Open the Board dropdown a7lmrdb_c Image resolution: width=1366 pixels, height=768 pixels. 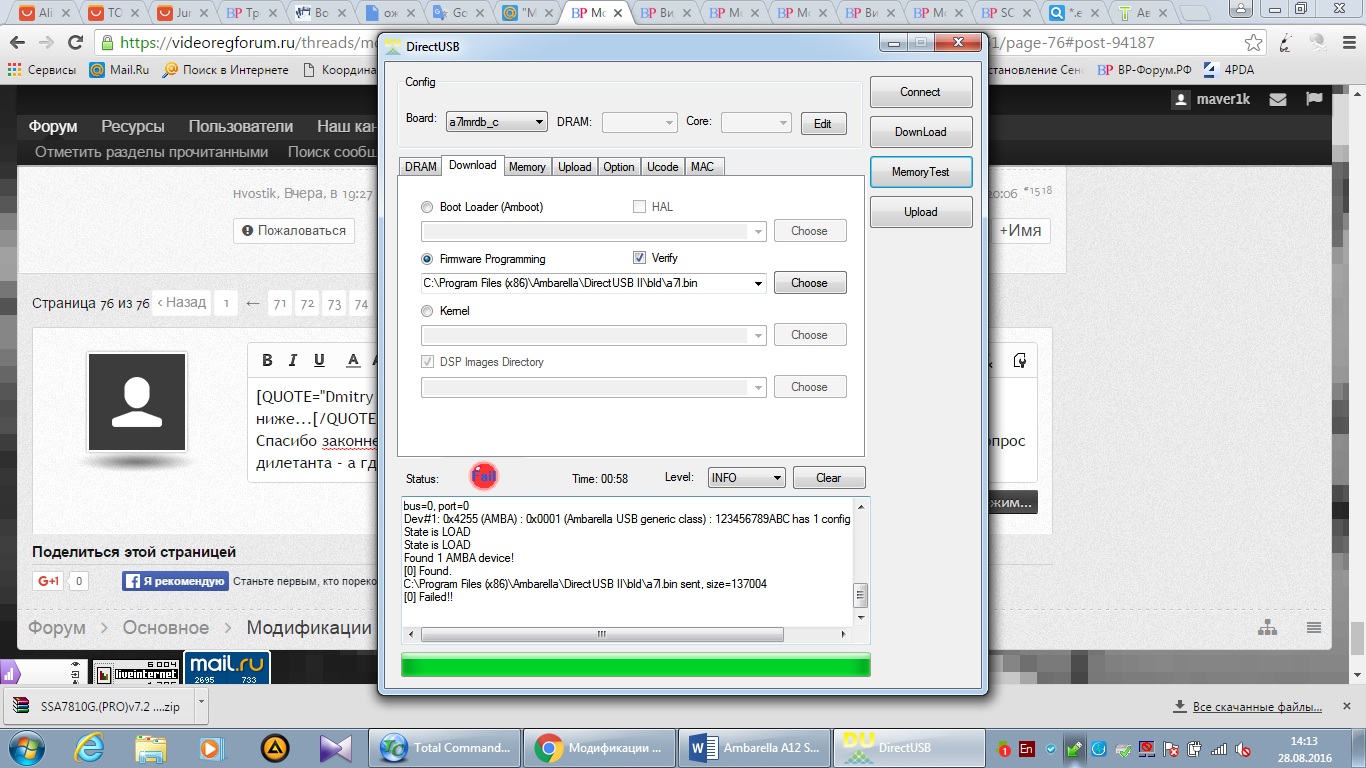[497, 122]
